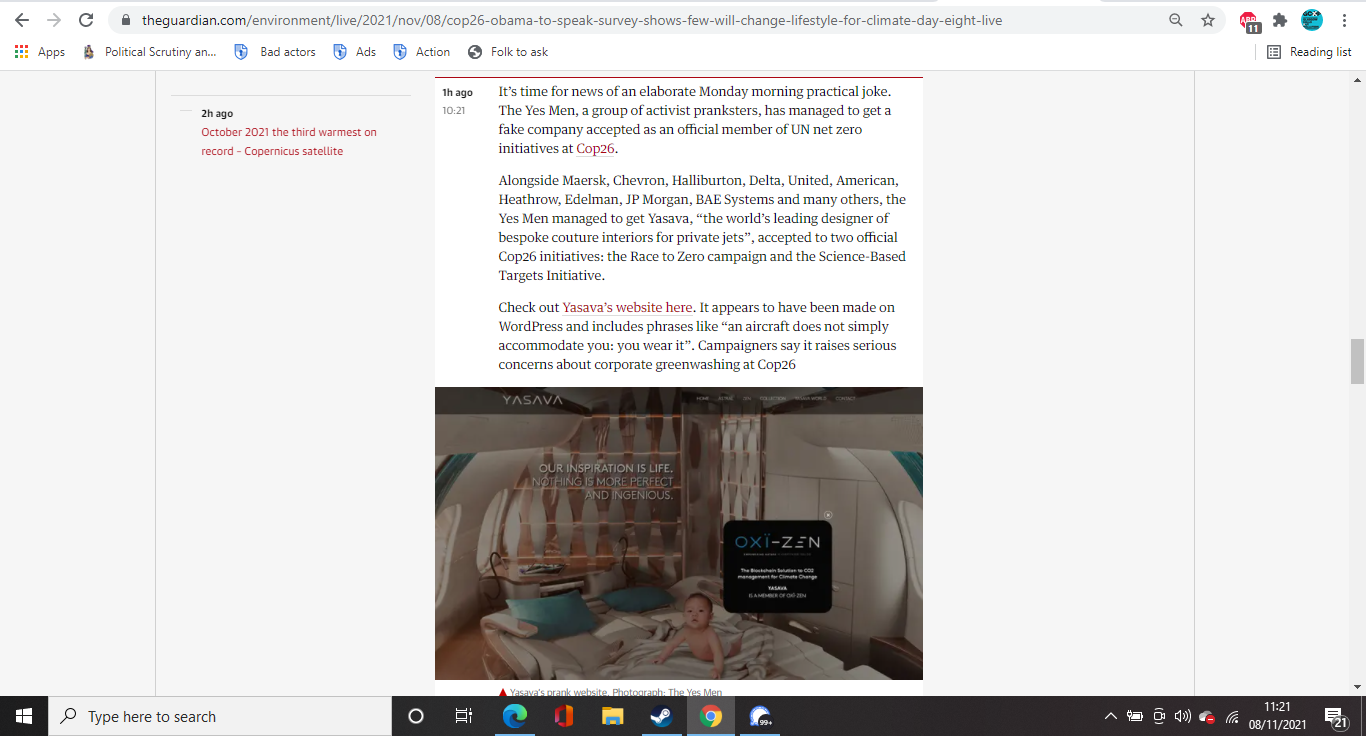
Task: Click the Type here to search box
Action: 220,716
